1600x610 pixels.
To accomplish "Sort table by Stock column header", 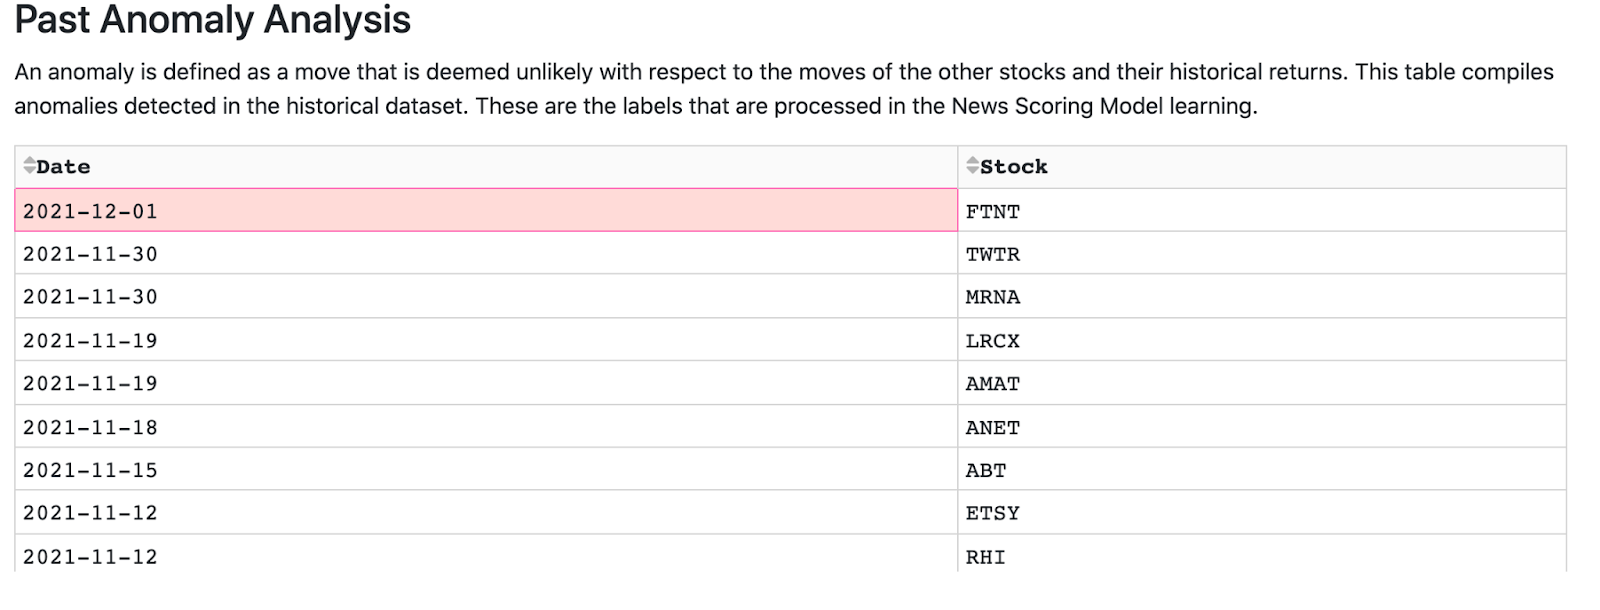I will [x=1013, y=167].
